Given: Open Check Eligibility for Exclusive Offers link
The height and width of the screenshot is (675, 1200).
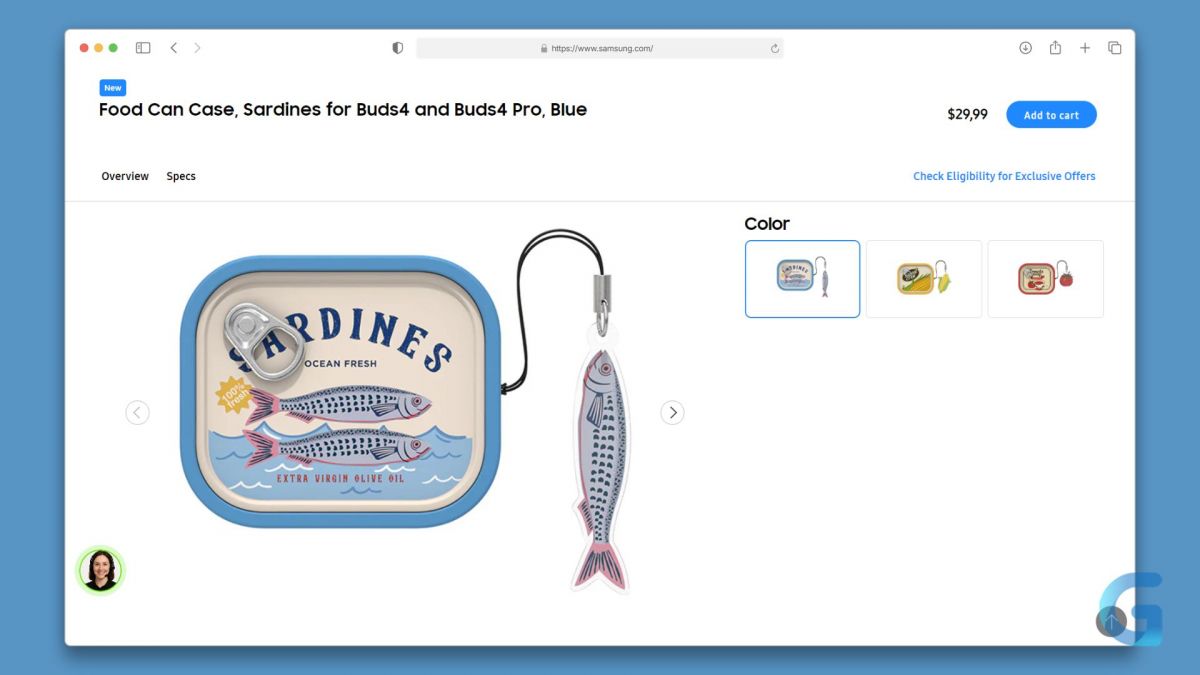Looking at the screenshot, I should [1004, 176].
